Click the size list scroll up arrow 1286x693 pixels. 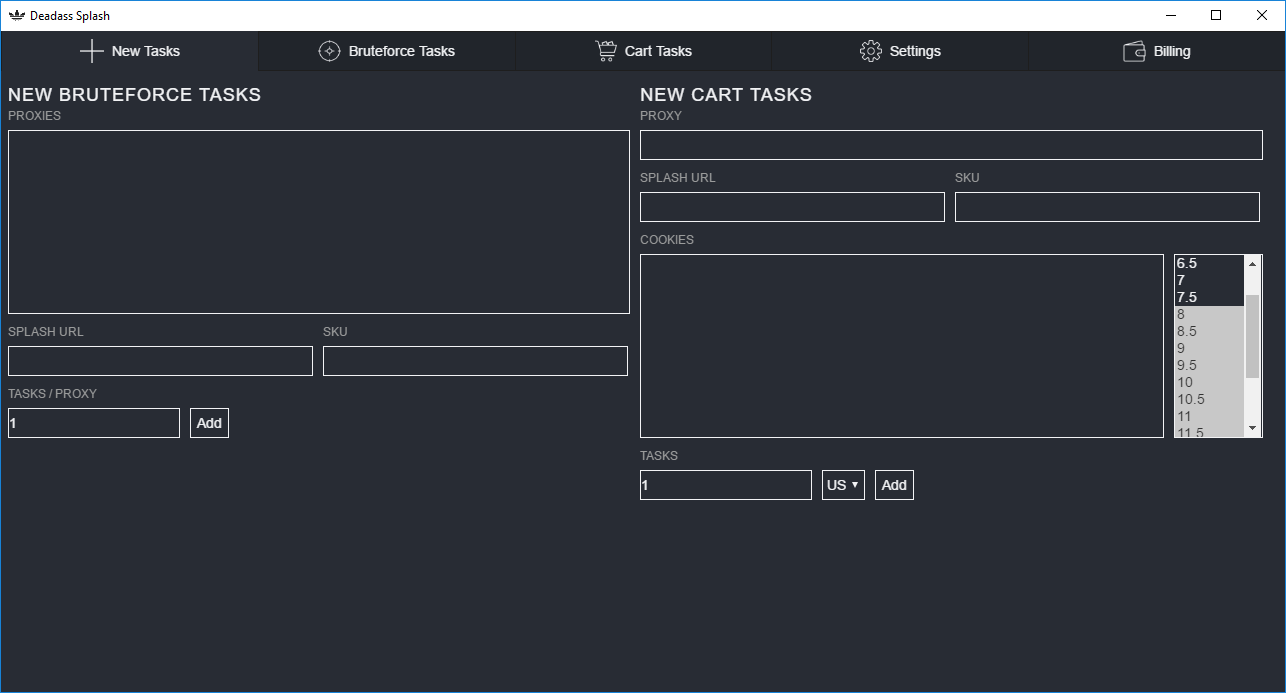point(1253,264)
